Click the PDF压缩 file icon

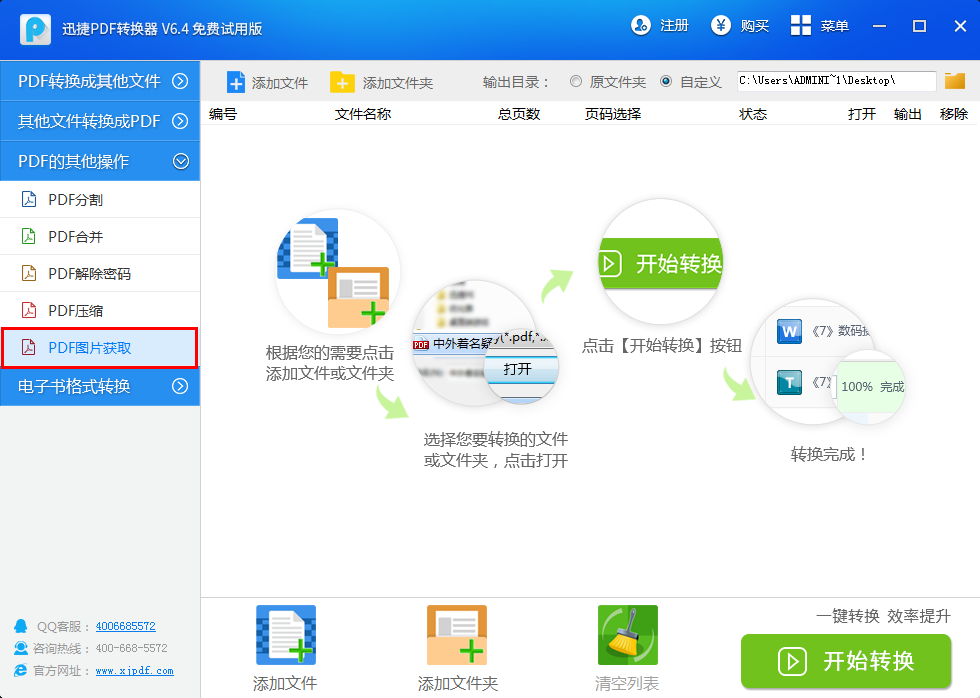[29, 310]
